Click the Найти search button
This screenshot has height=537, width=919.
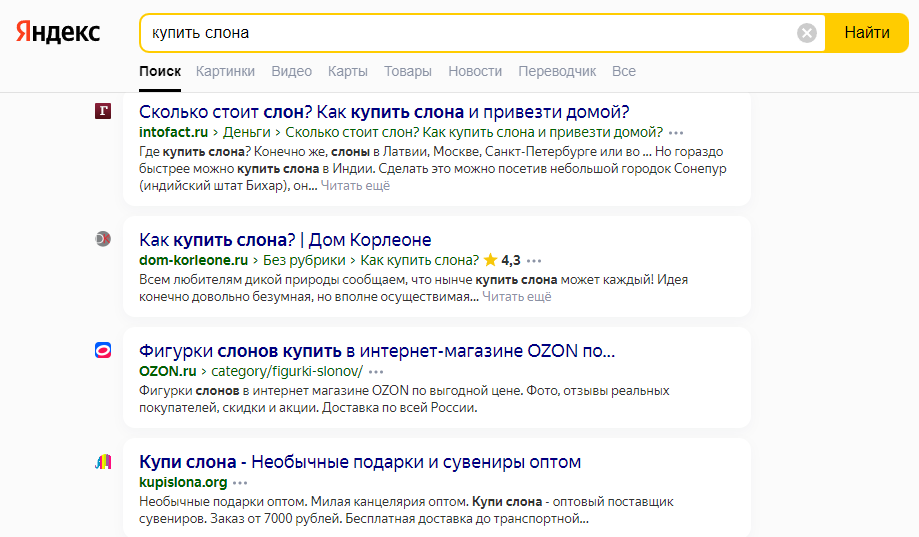click(867, 33)
